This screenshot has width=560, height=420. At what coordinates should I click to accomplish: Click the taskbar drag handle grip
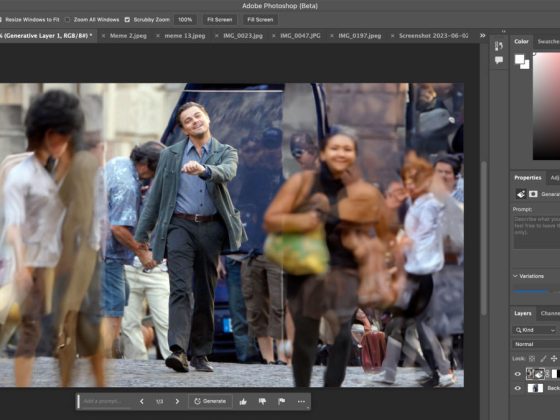point(78,401)
